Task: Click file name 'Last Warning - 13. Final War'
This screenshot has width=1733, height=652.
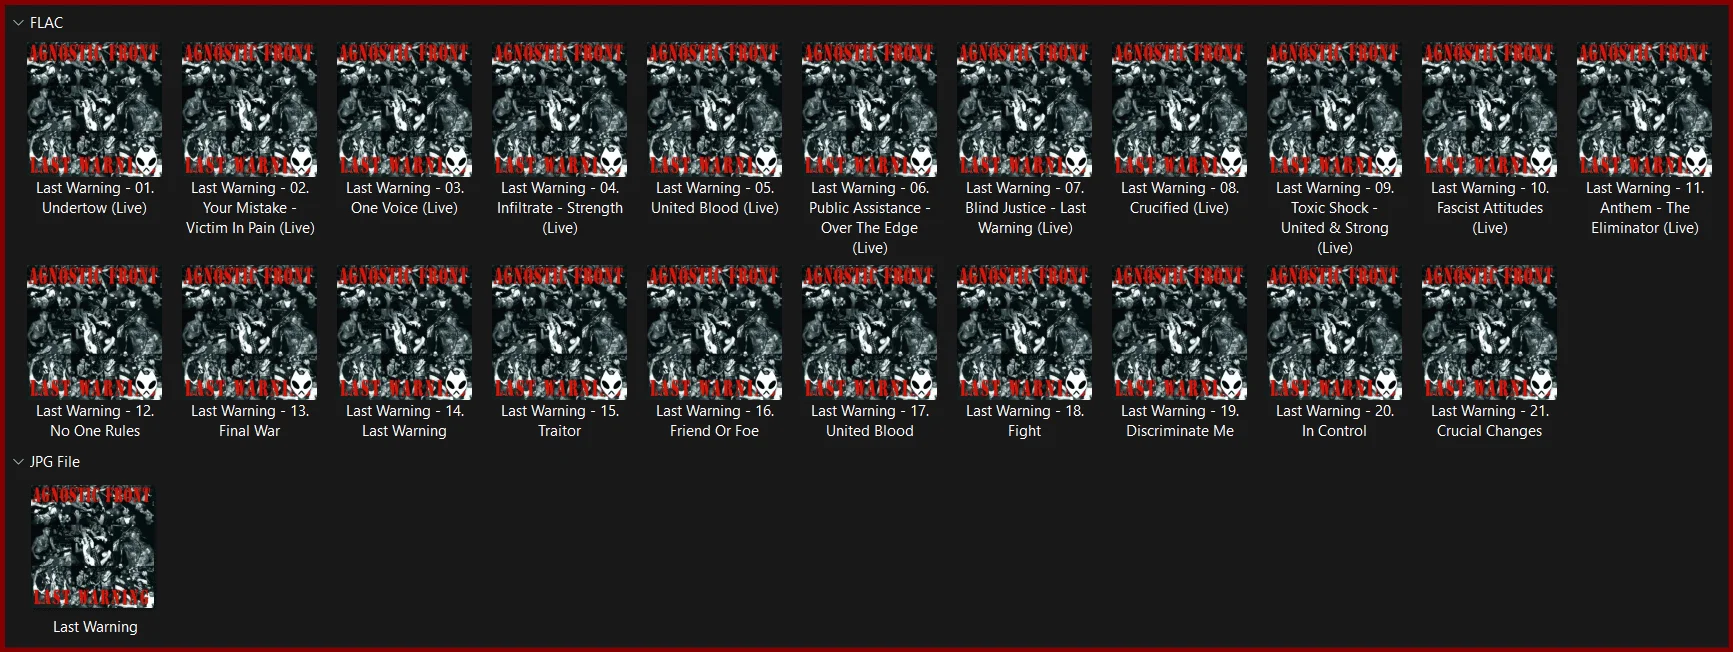Action: coord(250,421)
